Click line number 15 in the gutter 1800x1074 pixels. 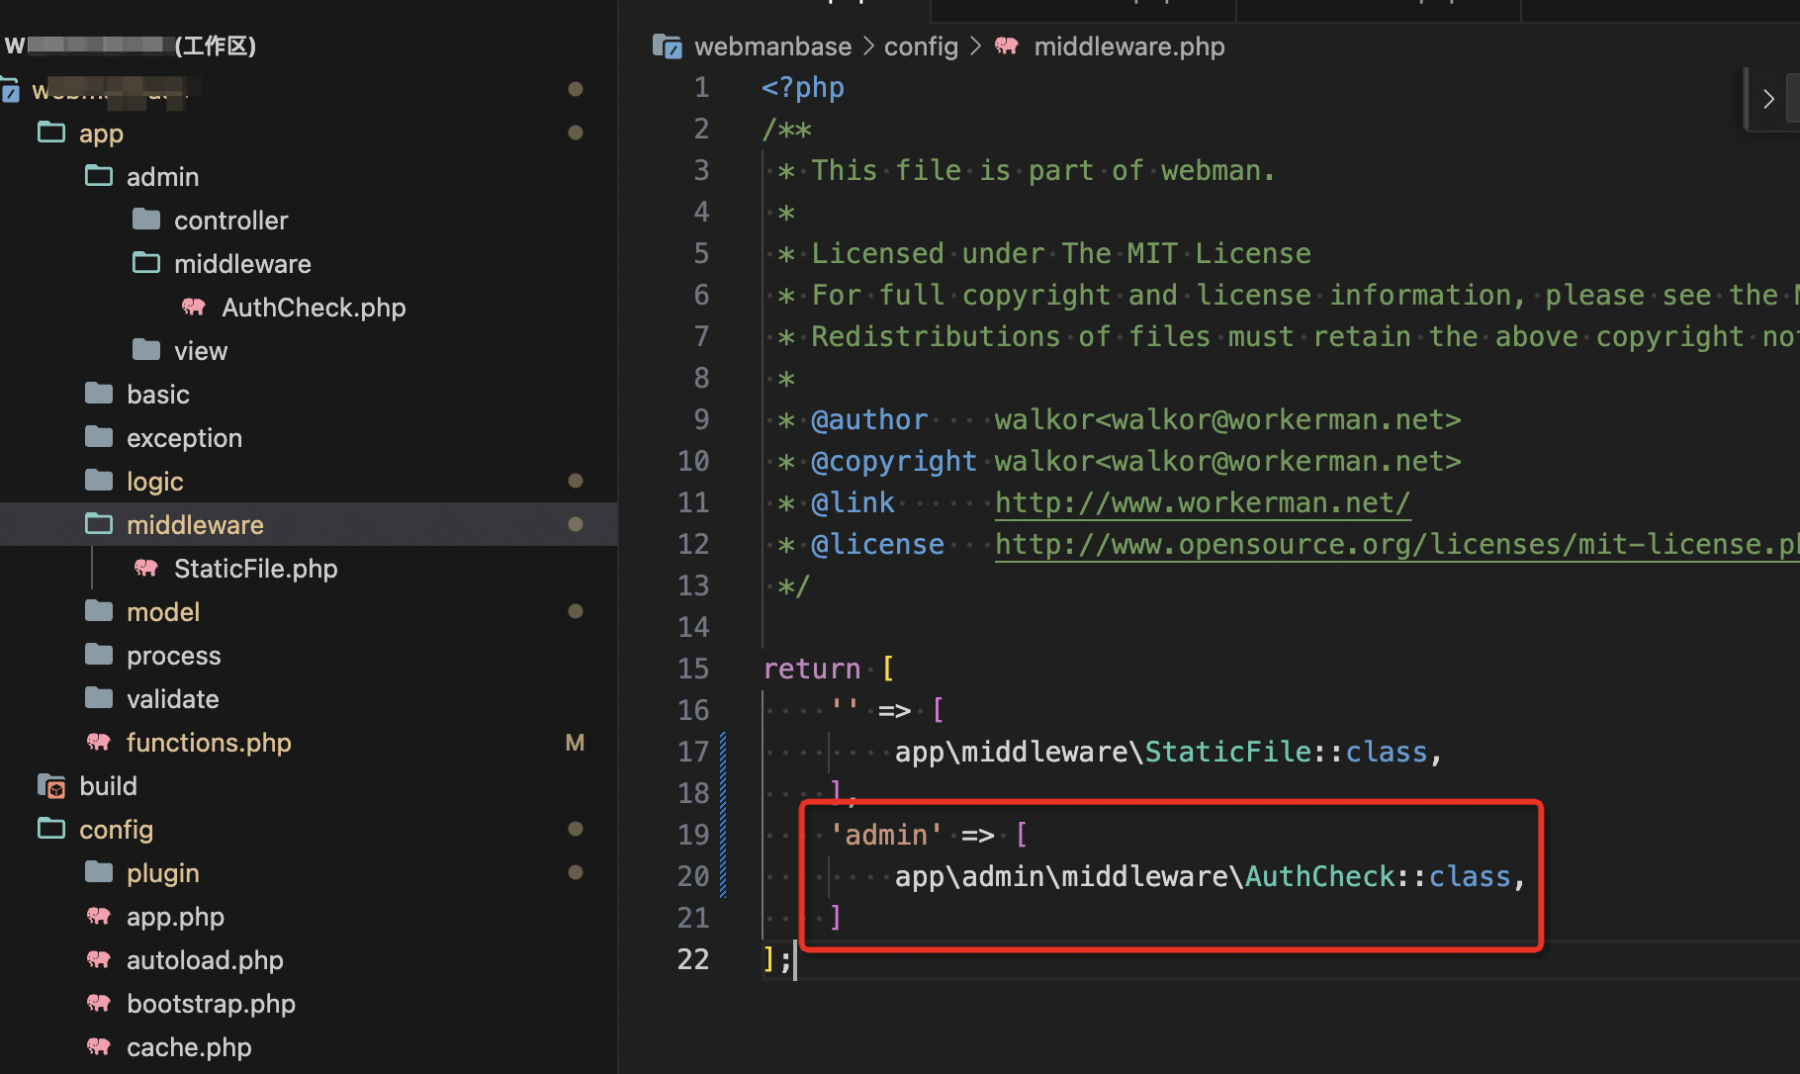click(693, 668)
